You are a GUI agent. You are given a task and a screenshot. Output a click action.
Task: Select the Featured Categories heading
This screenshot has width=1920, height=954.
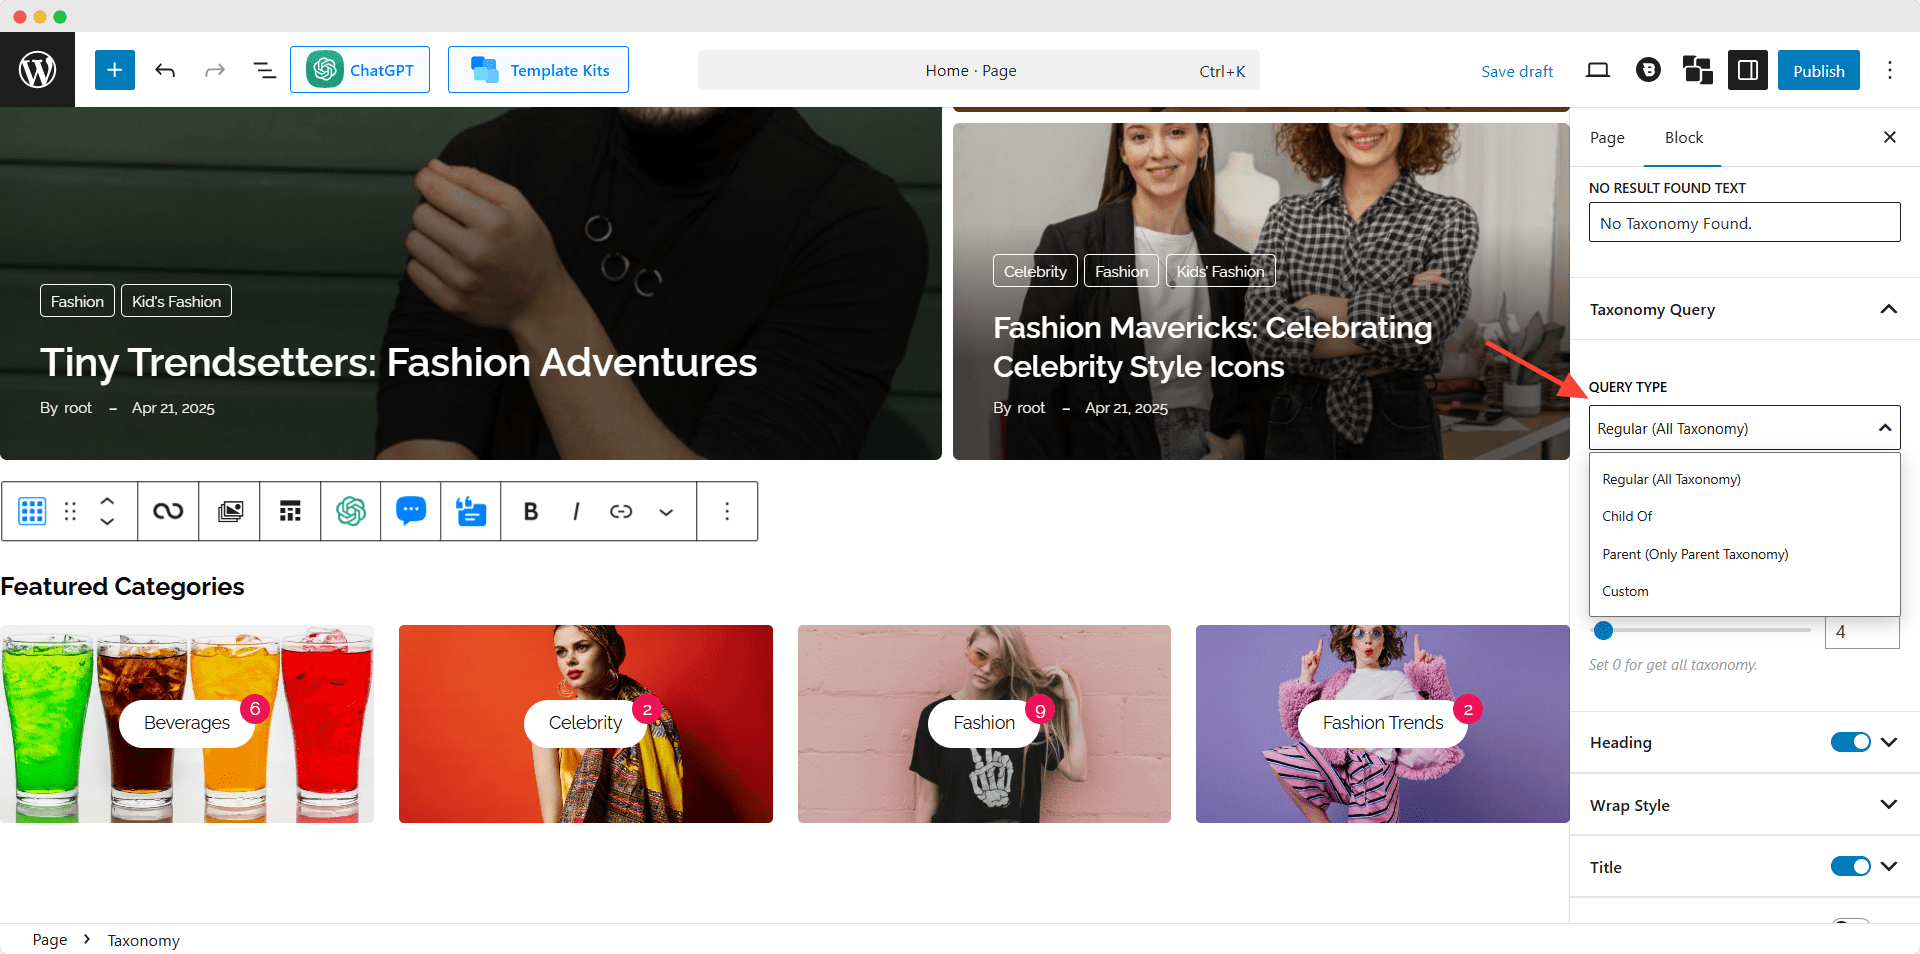(x=122, y=586)
